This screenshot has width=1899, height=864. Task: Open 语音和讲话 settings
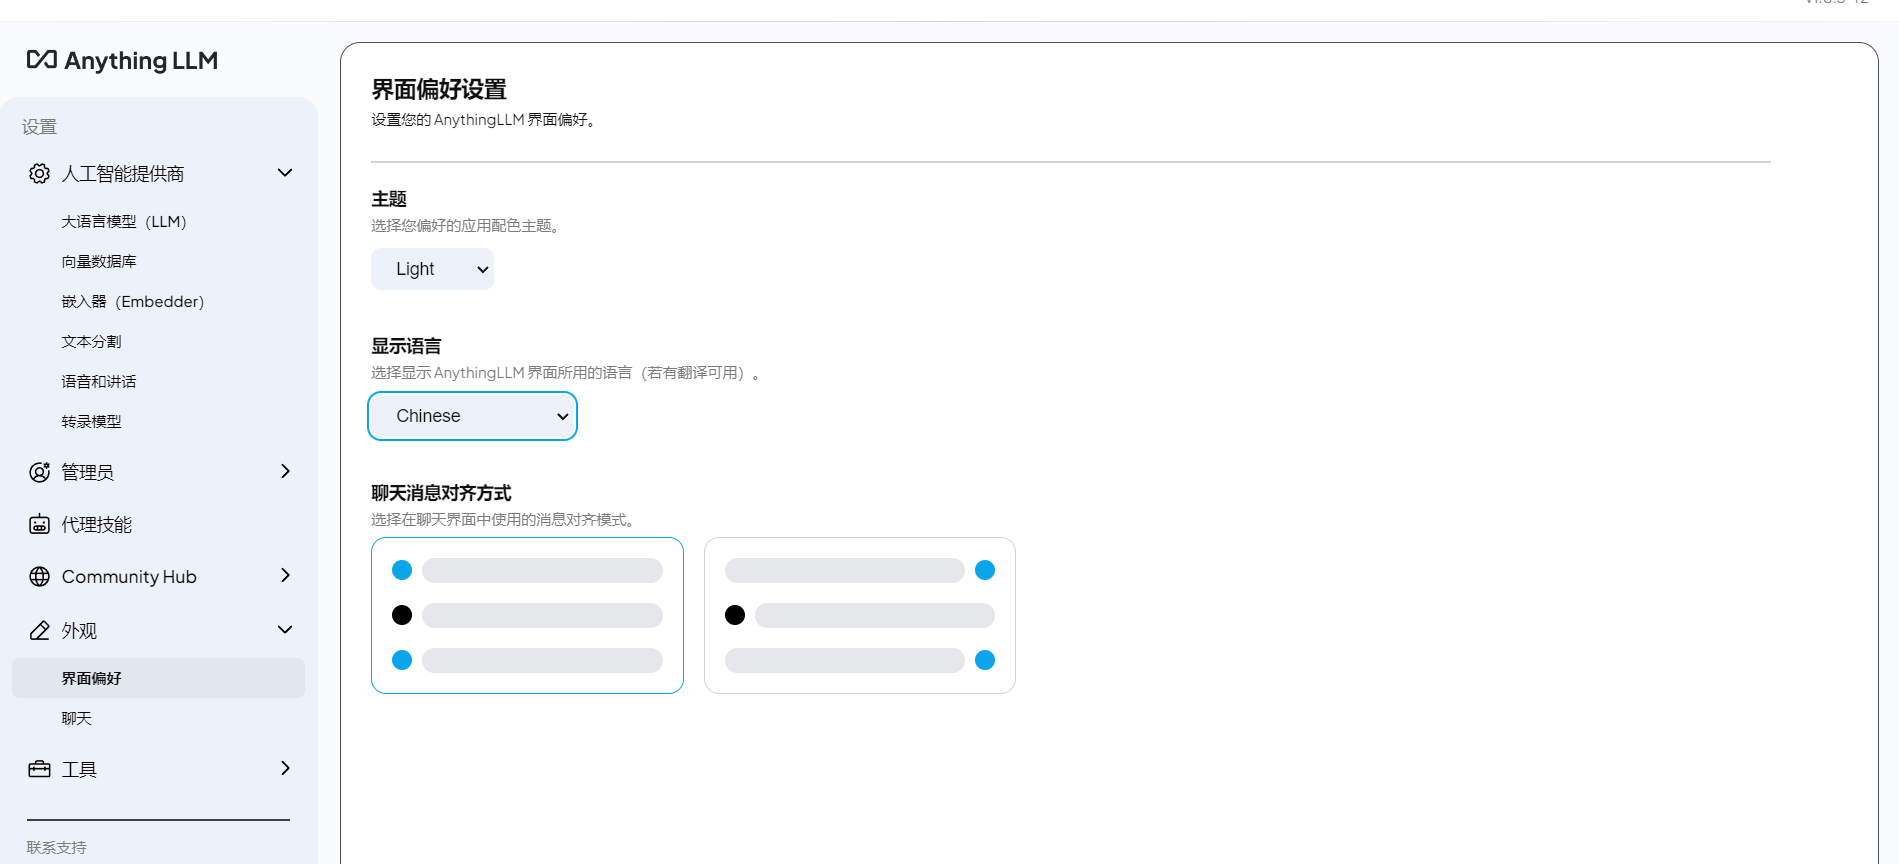point(99,382)
